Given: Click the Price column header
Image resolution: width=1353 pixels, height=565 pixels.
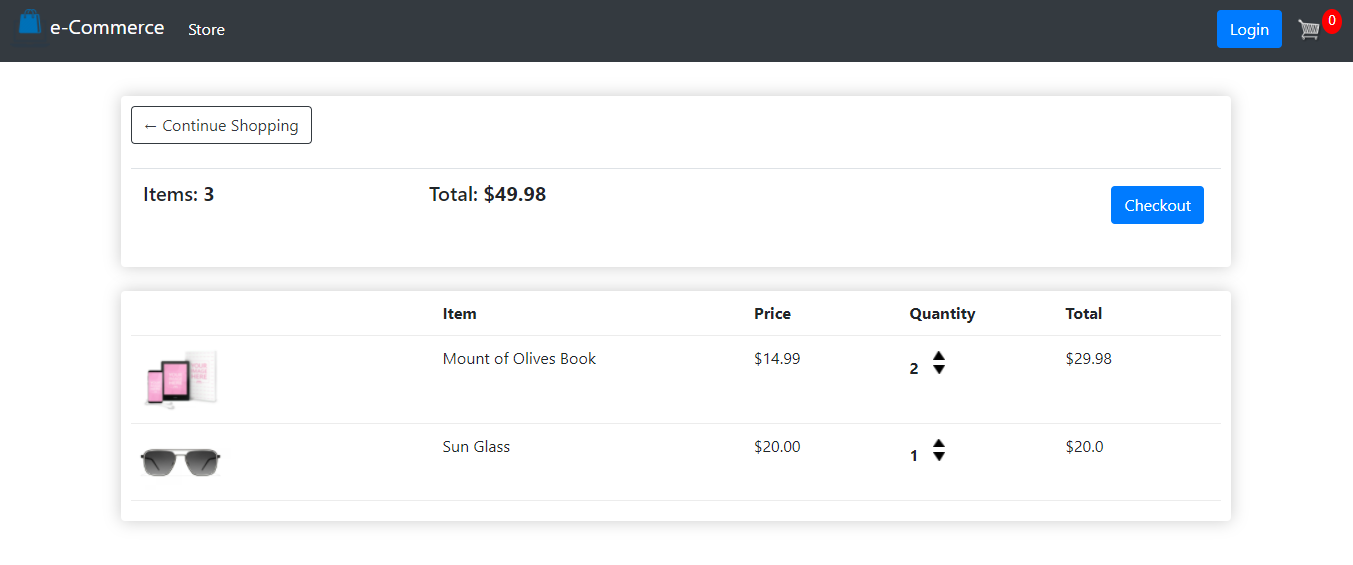Looking at the screenshot, I should [772, 314].
